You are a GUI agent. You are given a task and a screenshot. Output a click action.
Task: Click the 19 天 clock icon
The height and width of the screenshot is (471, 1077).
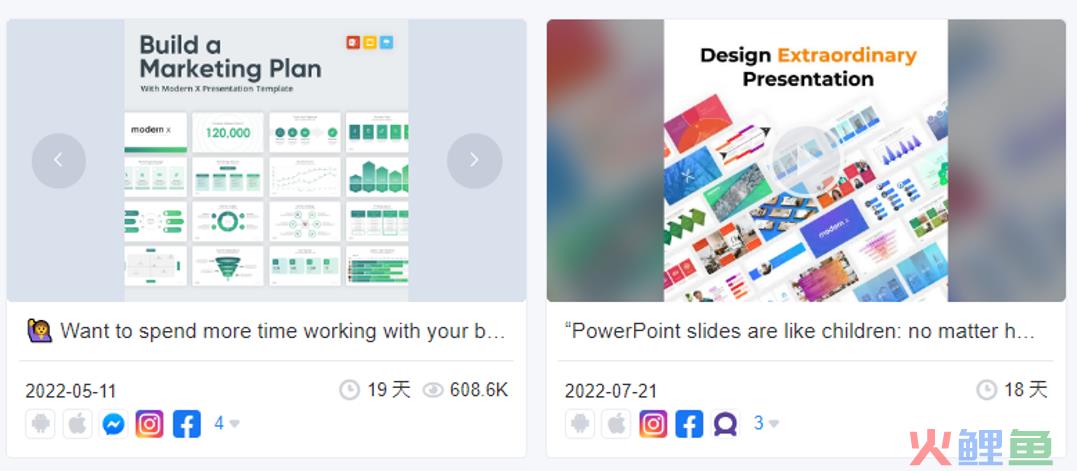pyautogui.click(x=350, y=390)
